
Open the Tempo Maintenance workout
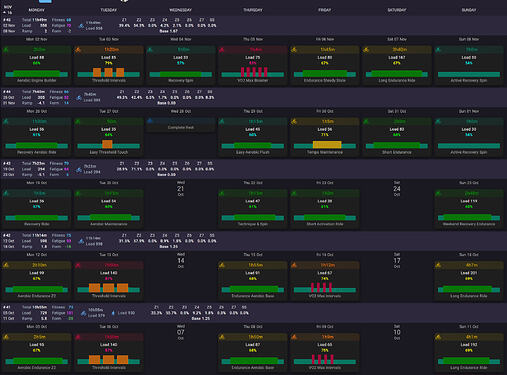tap(325, 137)
